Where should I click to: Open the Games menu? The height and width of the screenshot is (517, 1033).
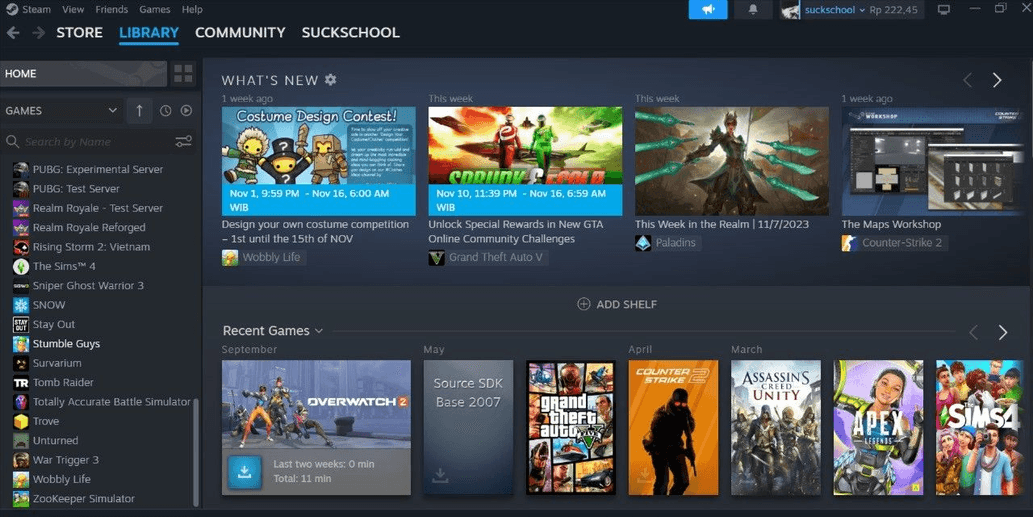point(155,9)
